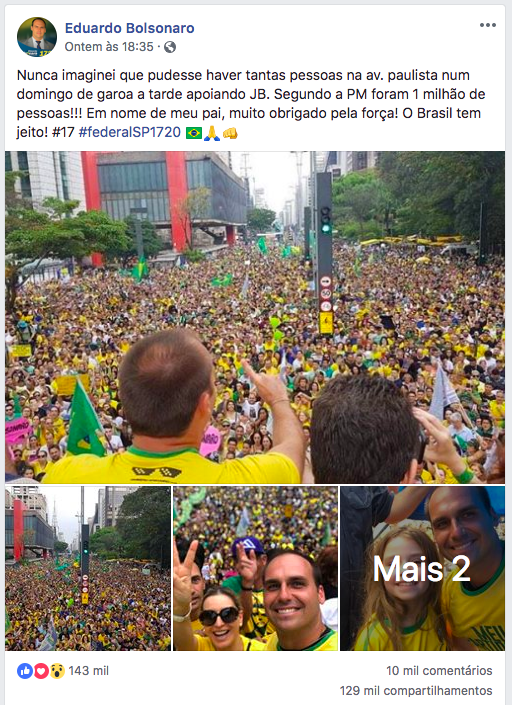Click the 'Ontem às 18:35' timestamp
The height and width of the screenshot is (705, 512).
coord(109,47)
